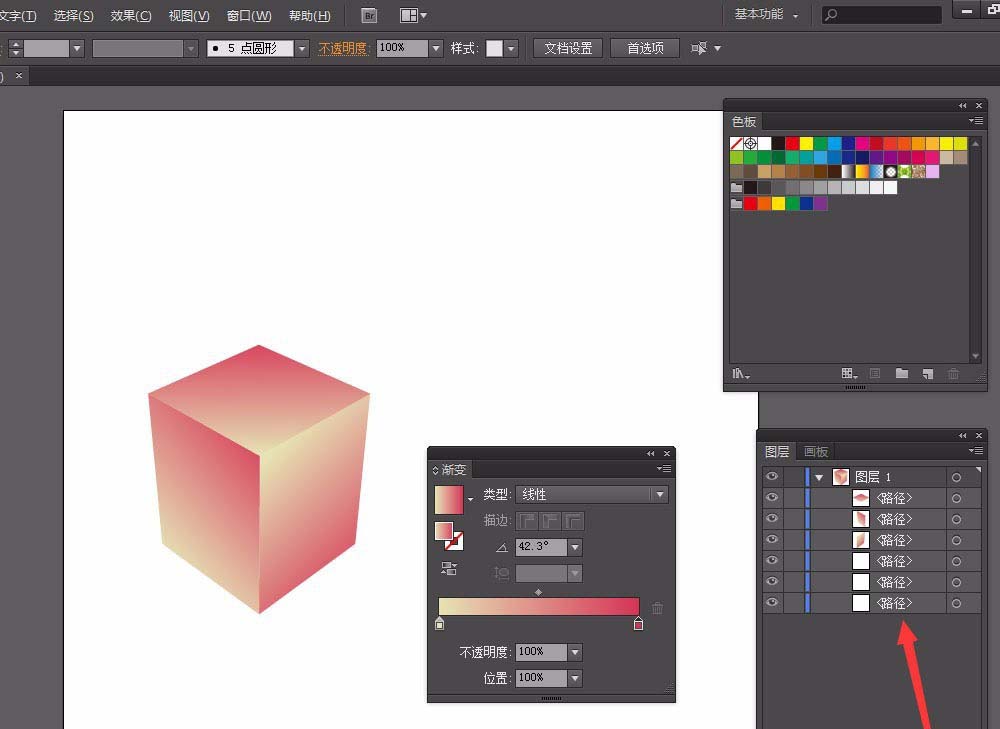Image resolution: width=1000 pixels, height=729 pixels.
Task: Click the Reverse Gradient icon
Action: click(449, 568)
